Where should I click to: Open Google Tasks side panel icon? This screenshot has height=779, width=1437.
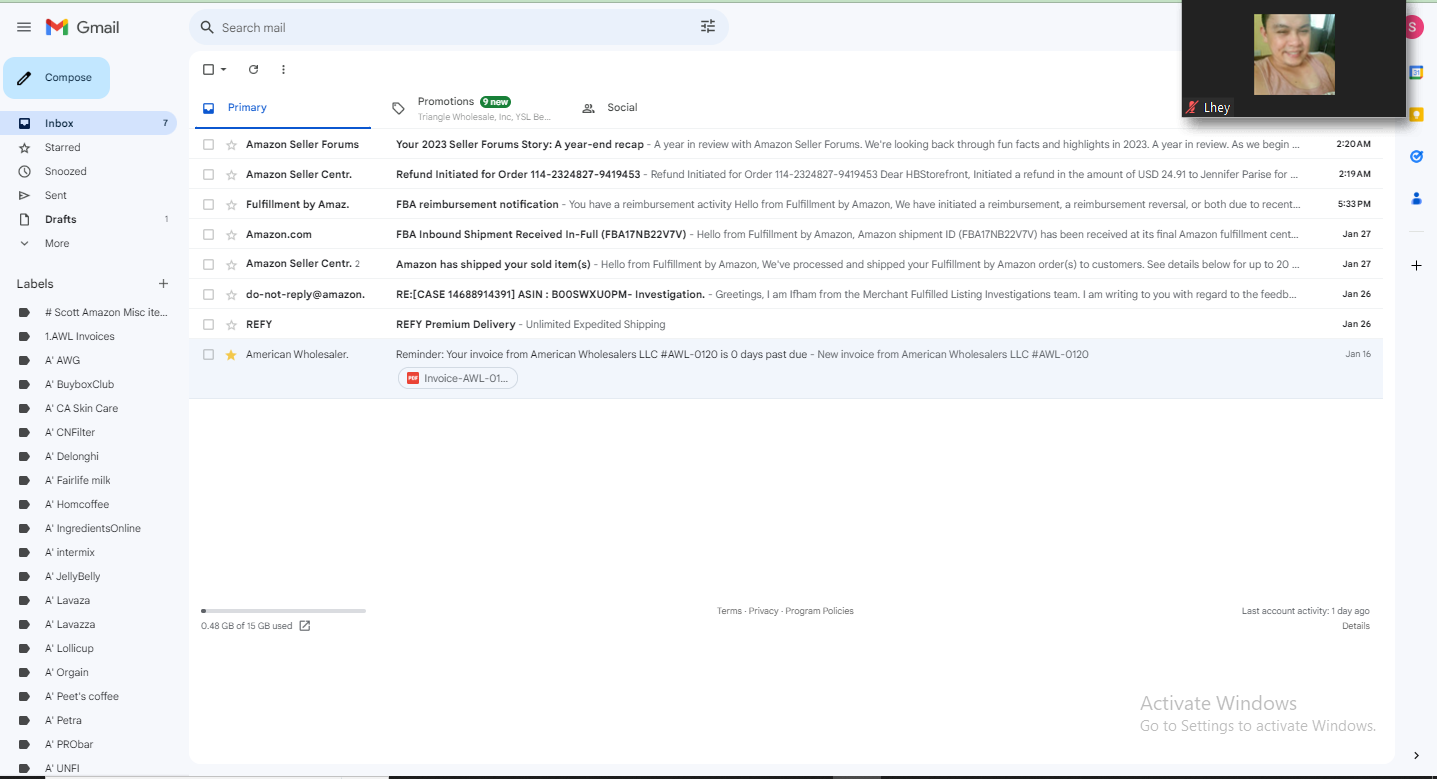coord(1416,156)
